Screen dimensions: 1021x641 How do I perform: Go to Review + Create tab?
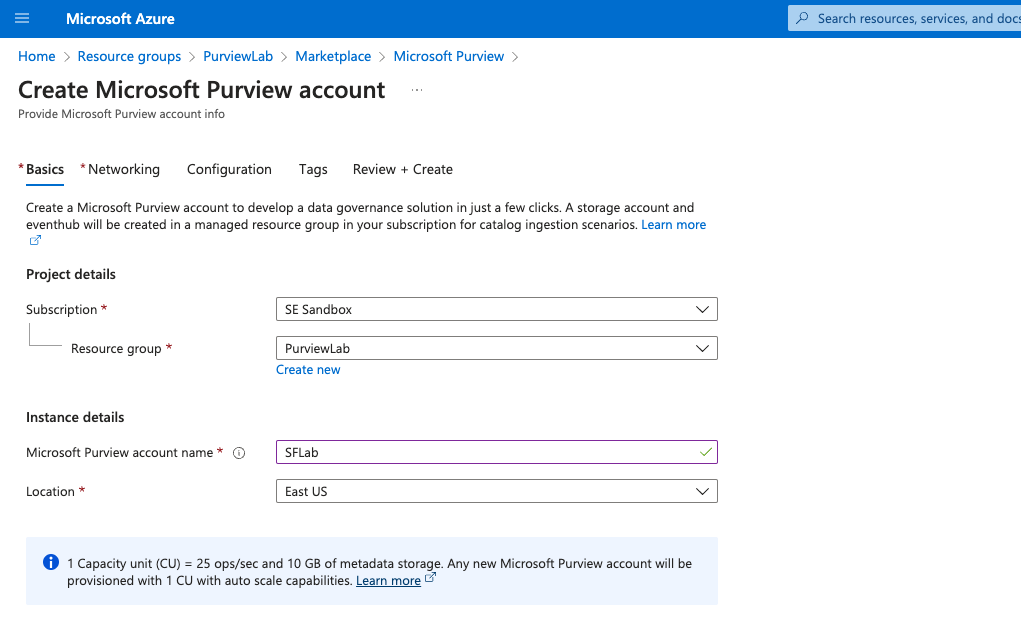(403, 170)
